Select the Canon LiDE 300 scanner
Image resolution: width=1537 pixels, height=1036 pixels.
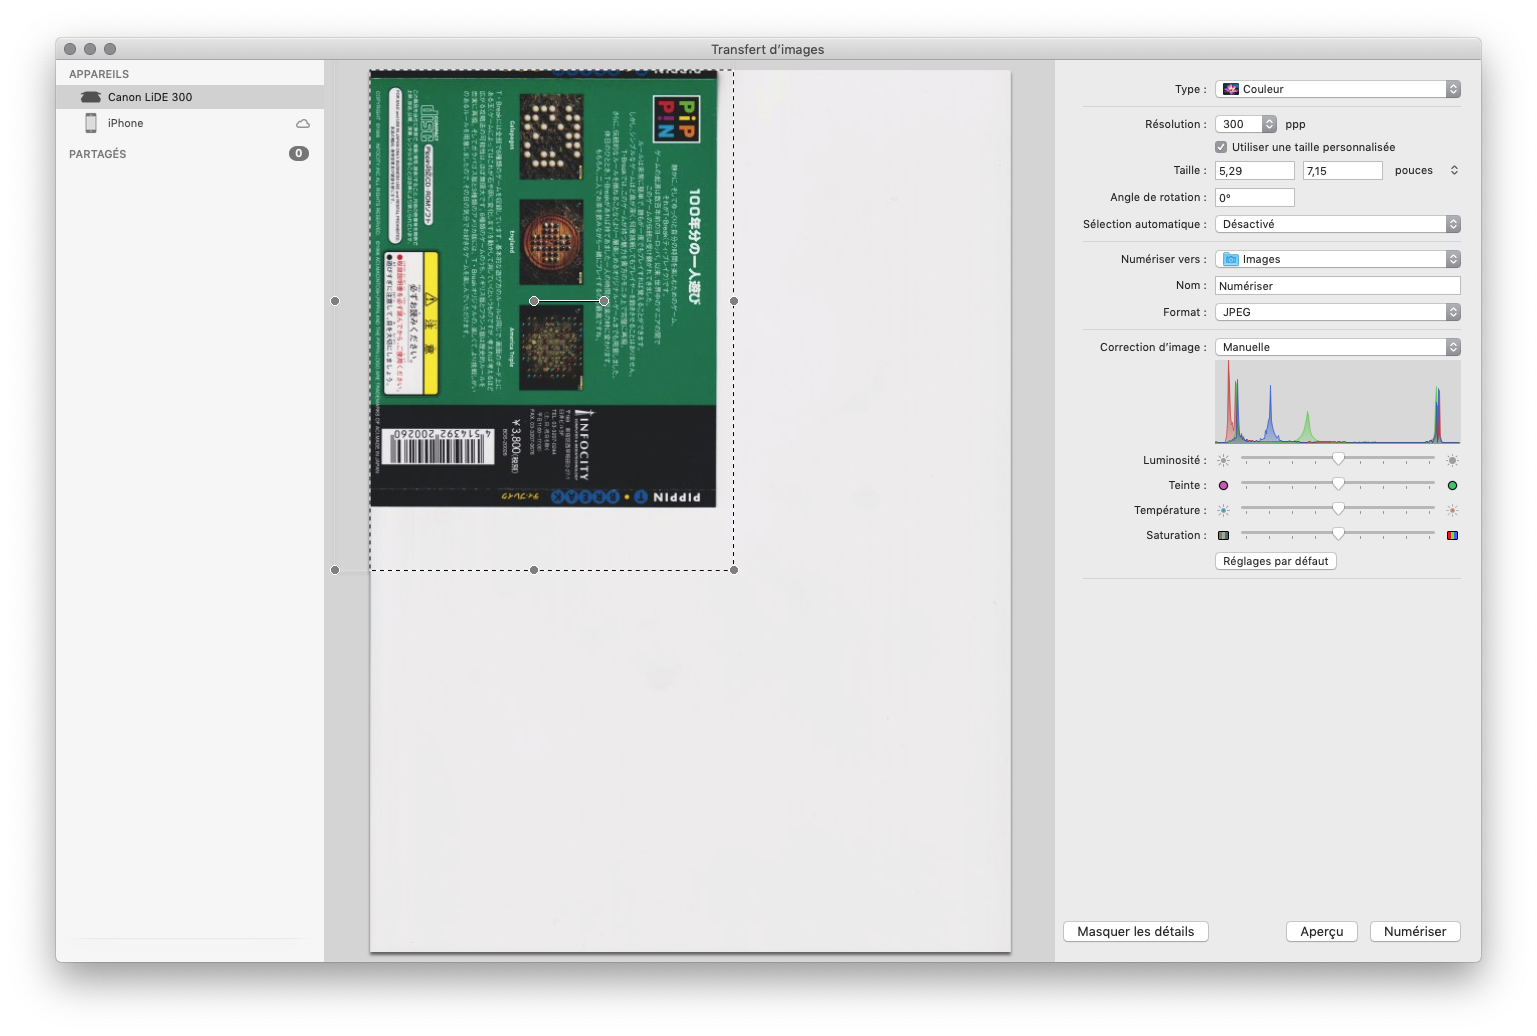[x=190, y=97]
